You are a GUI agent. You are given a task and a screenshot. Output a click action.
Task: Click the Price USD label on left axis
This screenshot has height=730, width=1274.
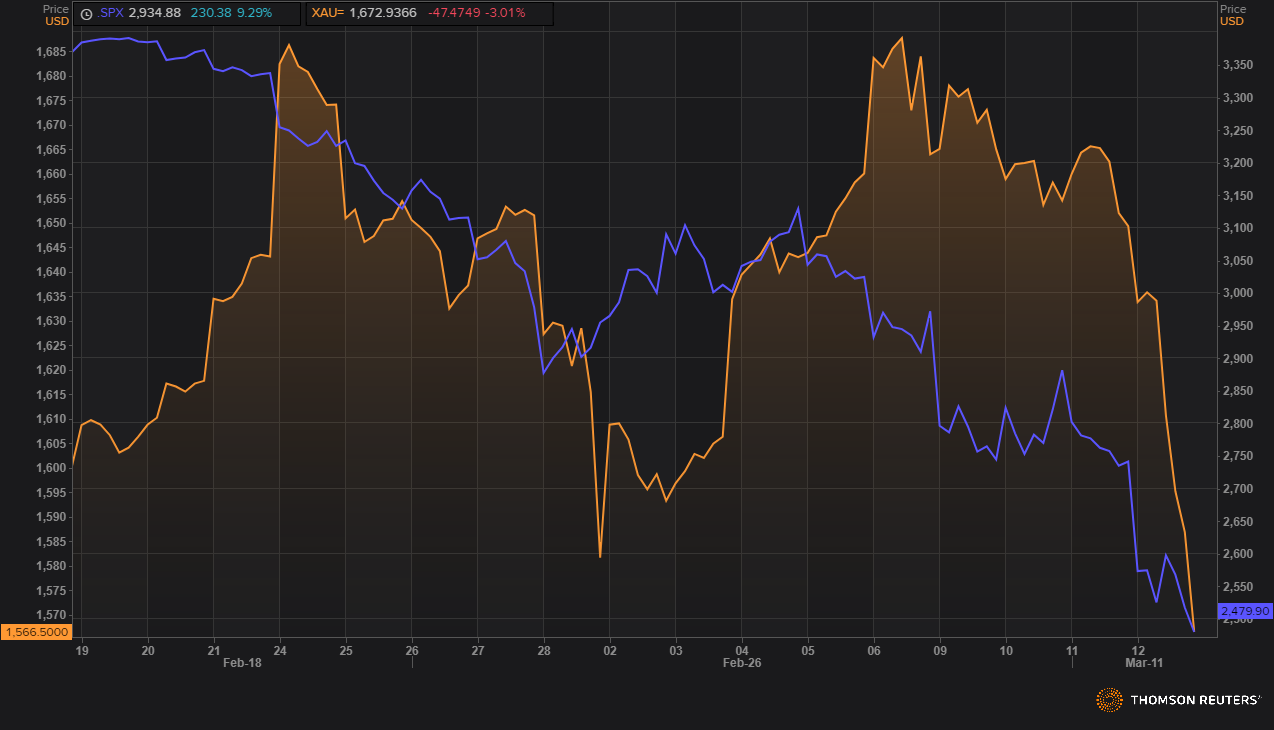pyautogui.click(x=56, y=14)
